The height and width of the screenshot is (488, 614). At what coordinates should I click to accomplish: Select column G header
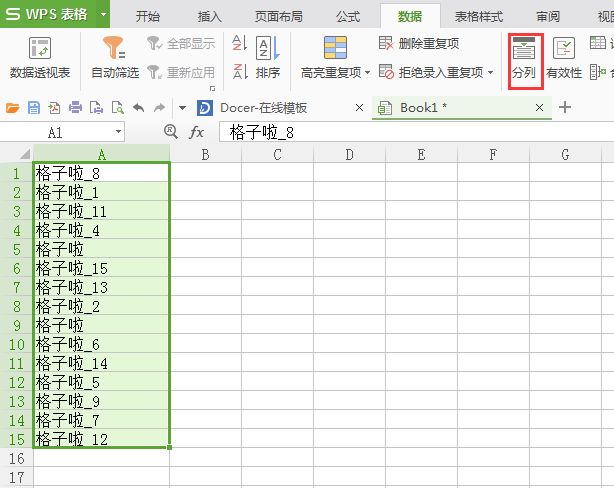tap(565, 154)
